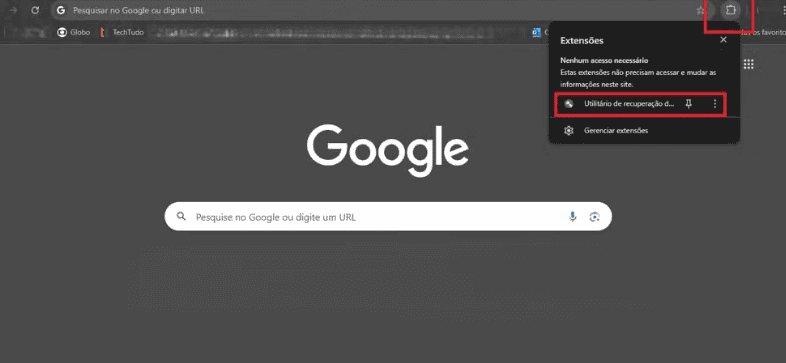
Task: Open the Extensions puzzle icon in toolbar
Action: (730, 10)
